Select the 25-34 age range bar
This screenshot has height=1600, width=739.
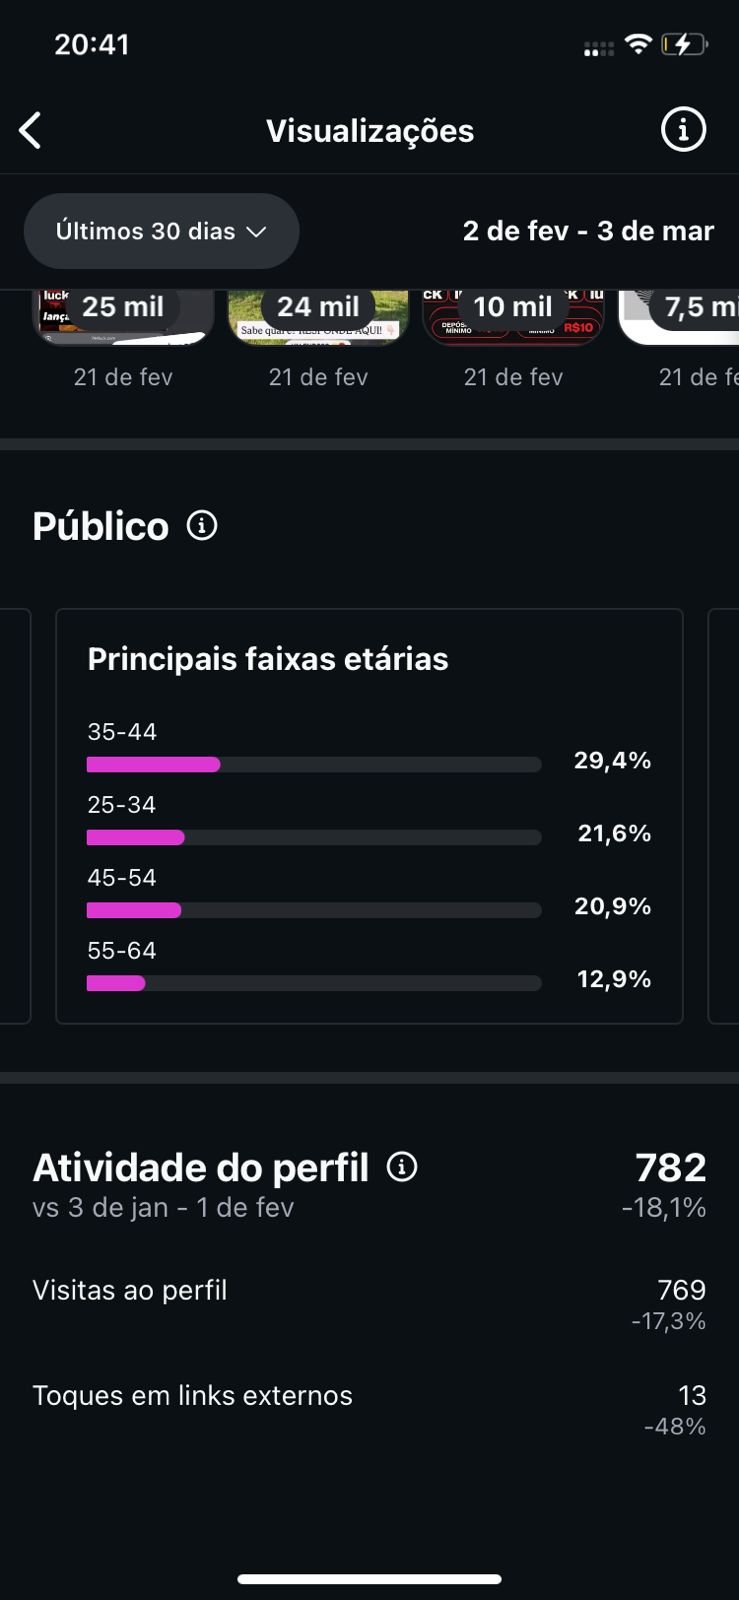coord(314,837)
